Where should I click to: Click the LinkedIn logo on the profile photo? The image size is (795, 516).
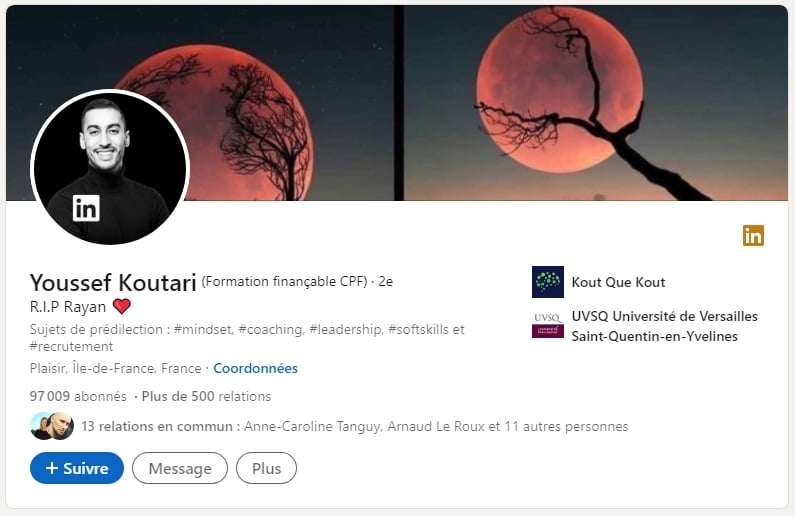(86, 208)
